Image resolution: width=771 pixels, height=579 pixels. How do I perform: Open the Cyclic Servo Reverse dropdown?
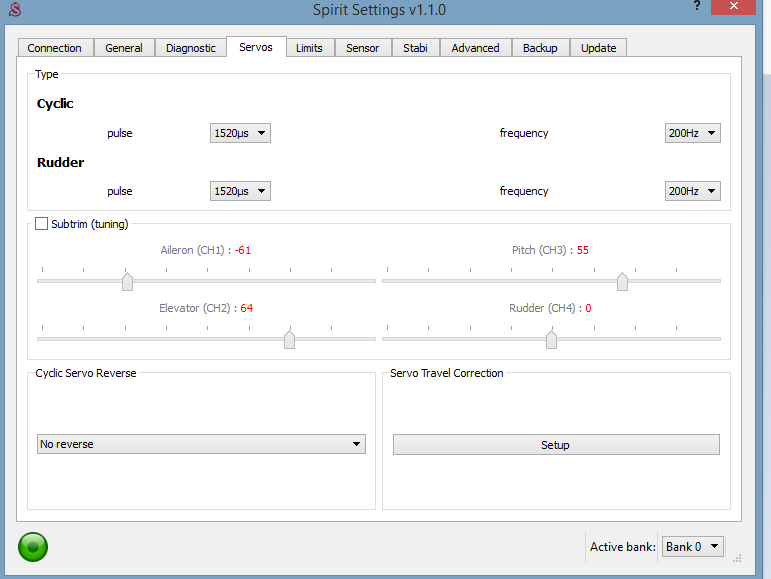pyautogui.click(x=201, y=444)
